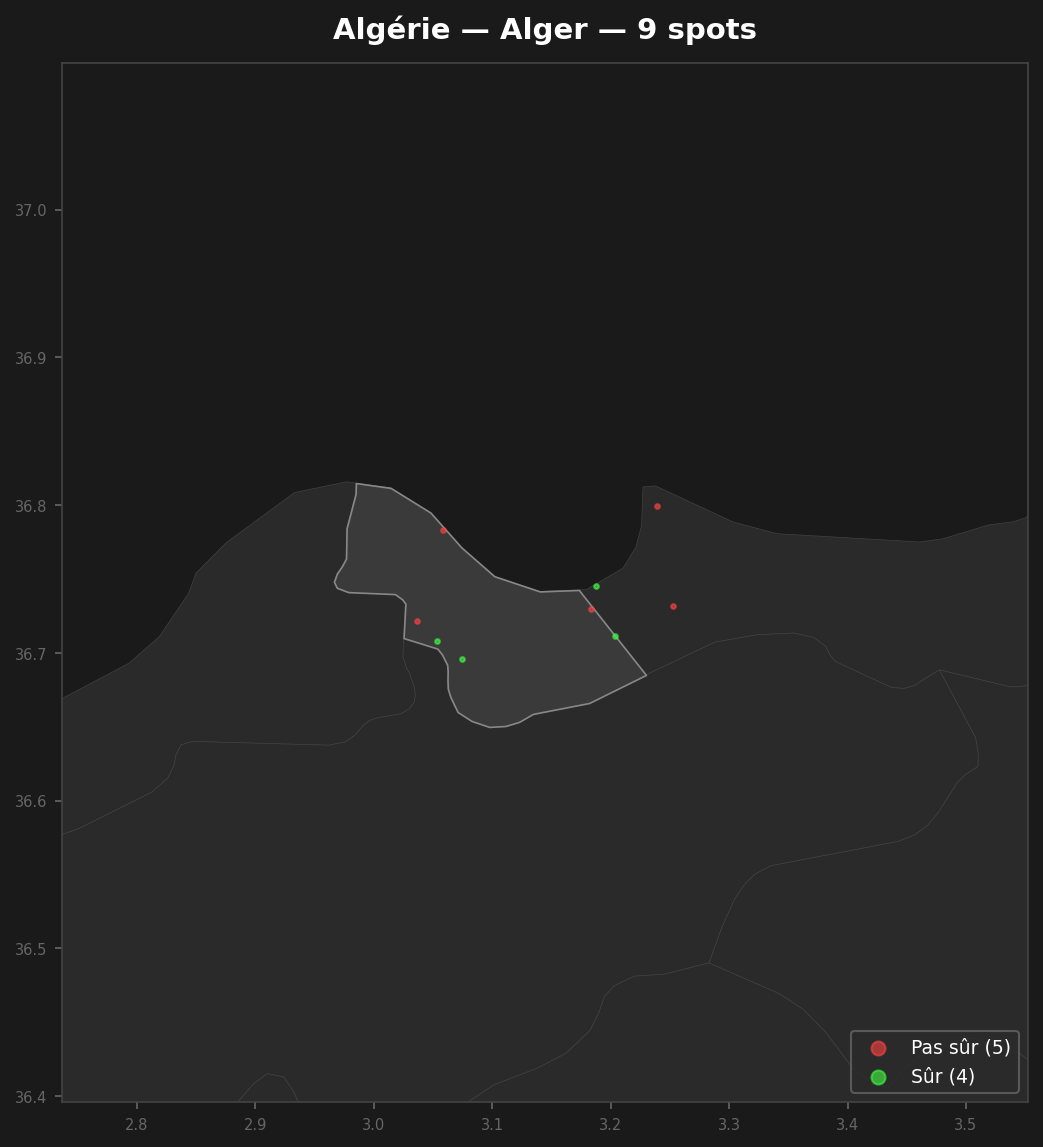Click the x-axis tick label 3.1
Viewport: 1043px width, 1147px height.
492,1124
